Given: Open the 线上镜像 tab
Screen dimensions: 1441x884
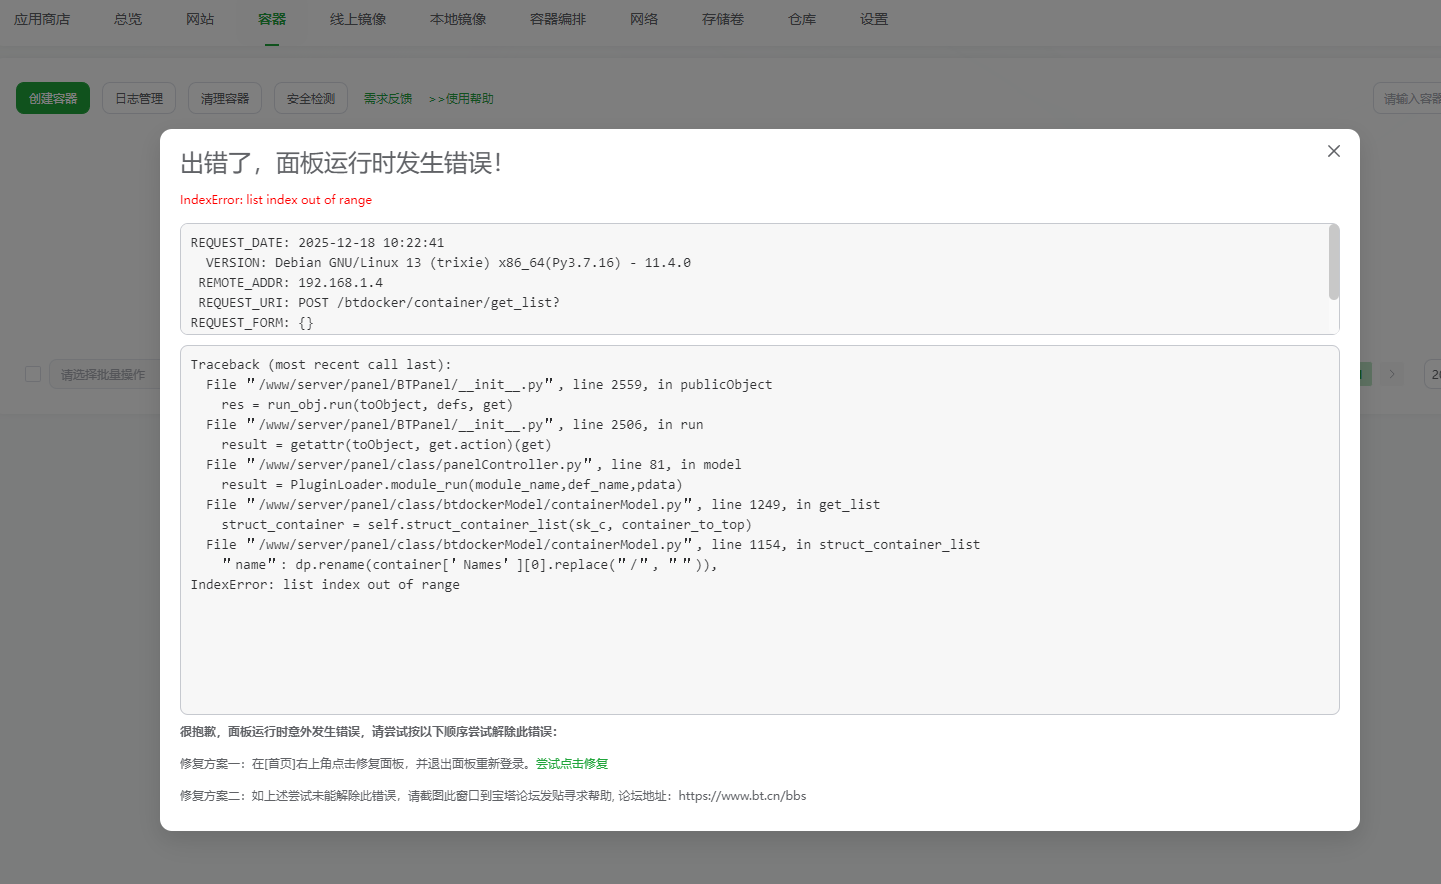Looking at the screenshot, I should coord(357,18).
